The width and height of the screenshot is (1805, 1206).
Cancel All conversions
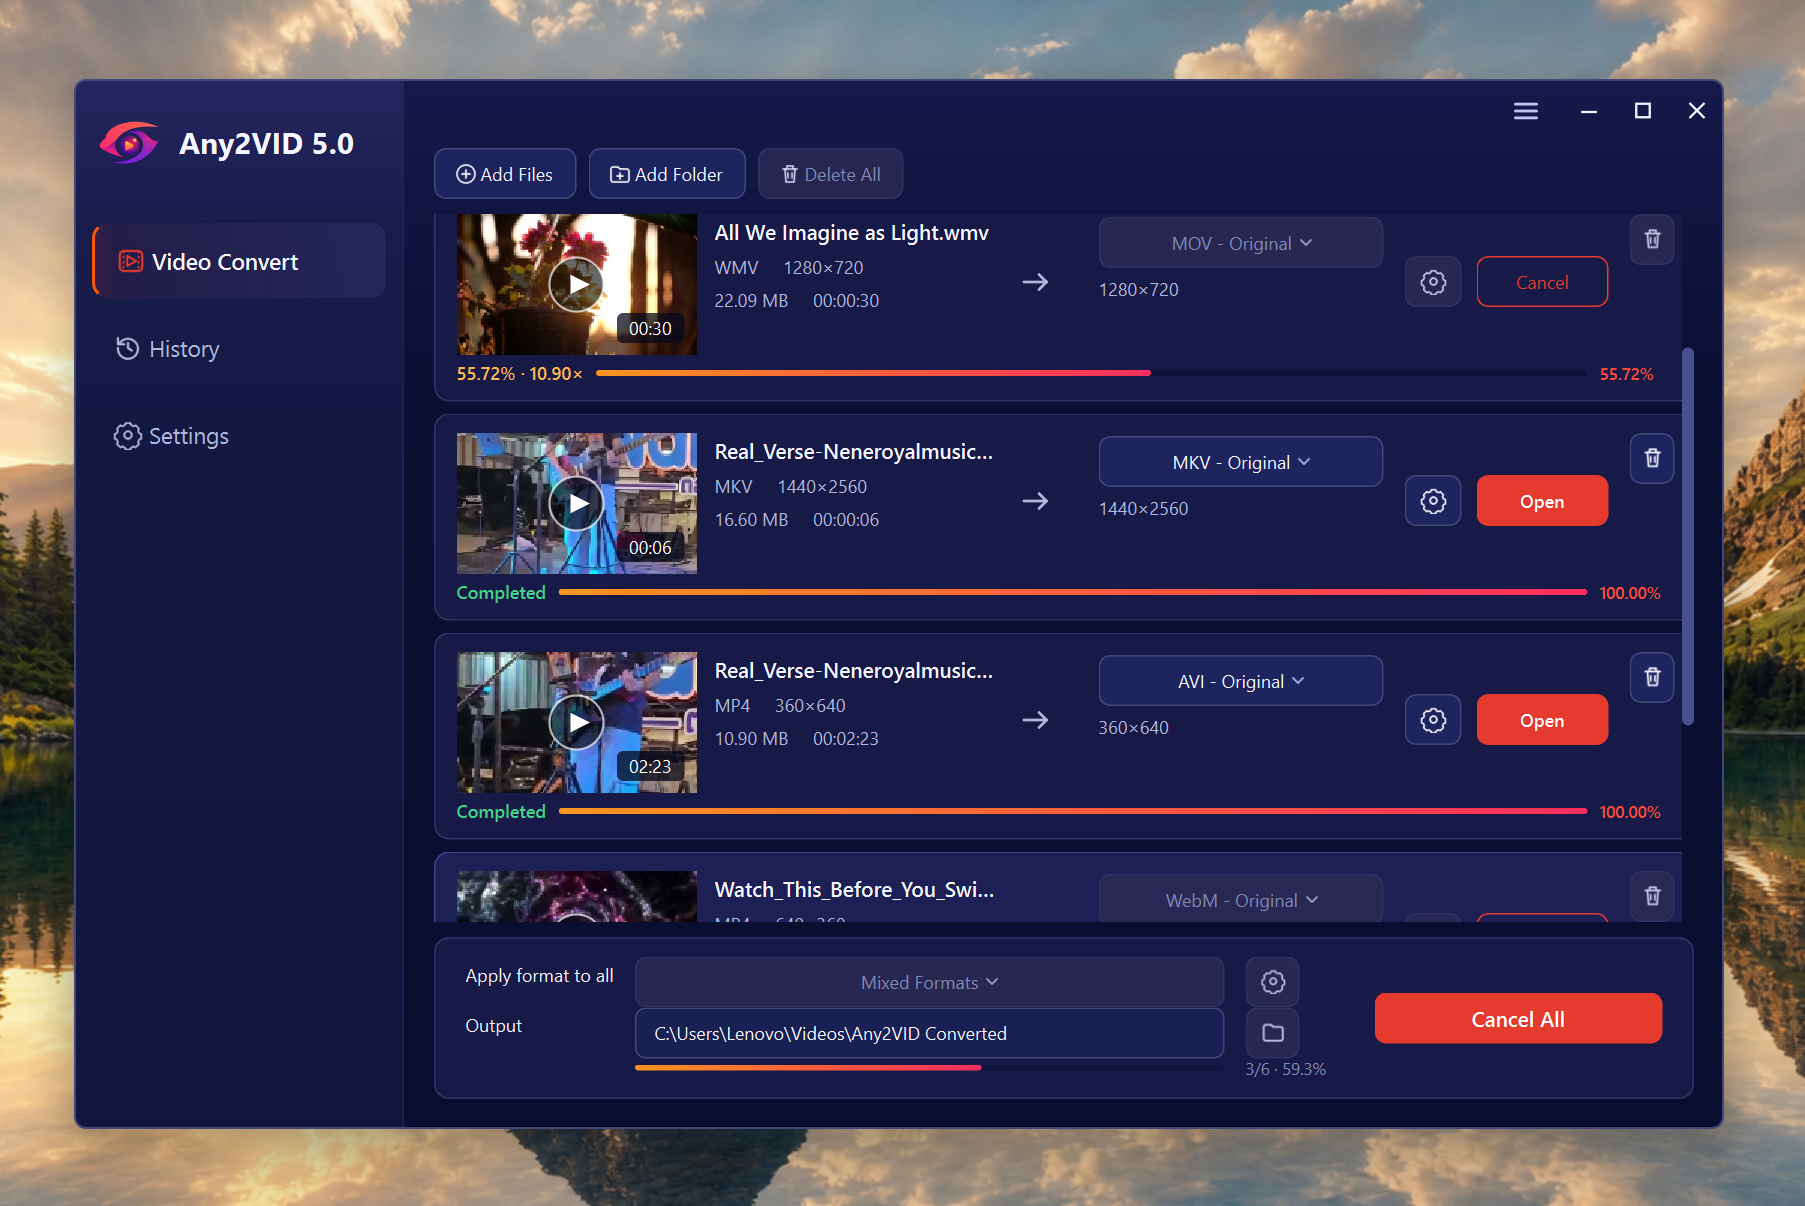pos(1518,1019)
